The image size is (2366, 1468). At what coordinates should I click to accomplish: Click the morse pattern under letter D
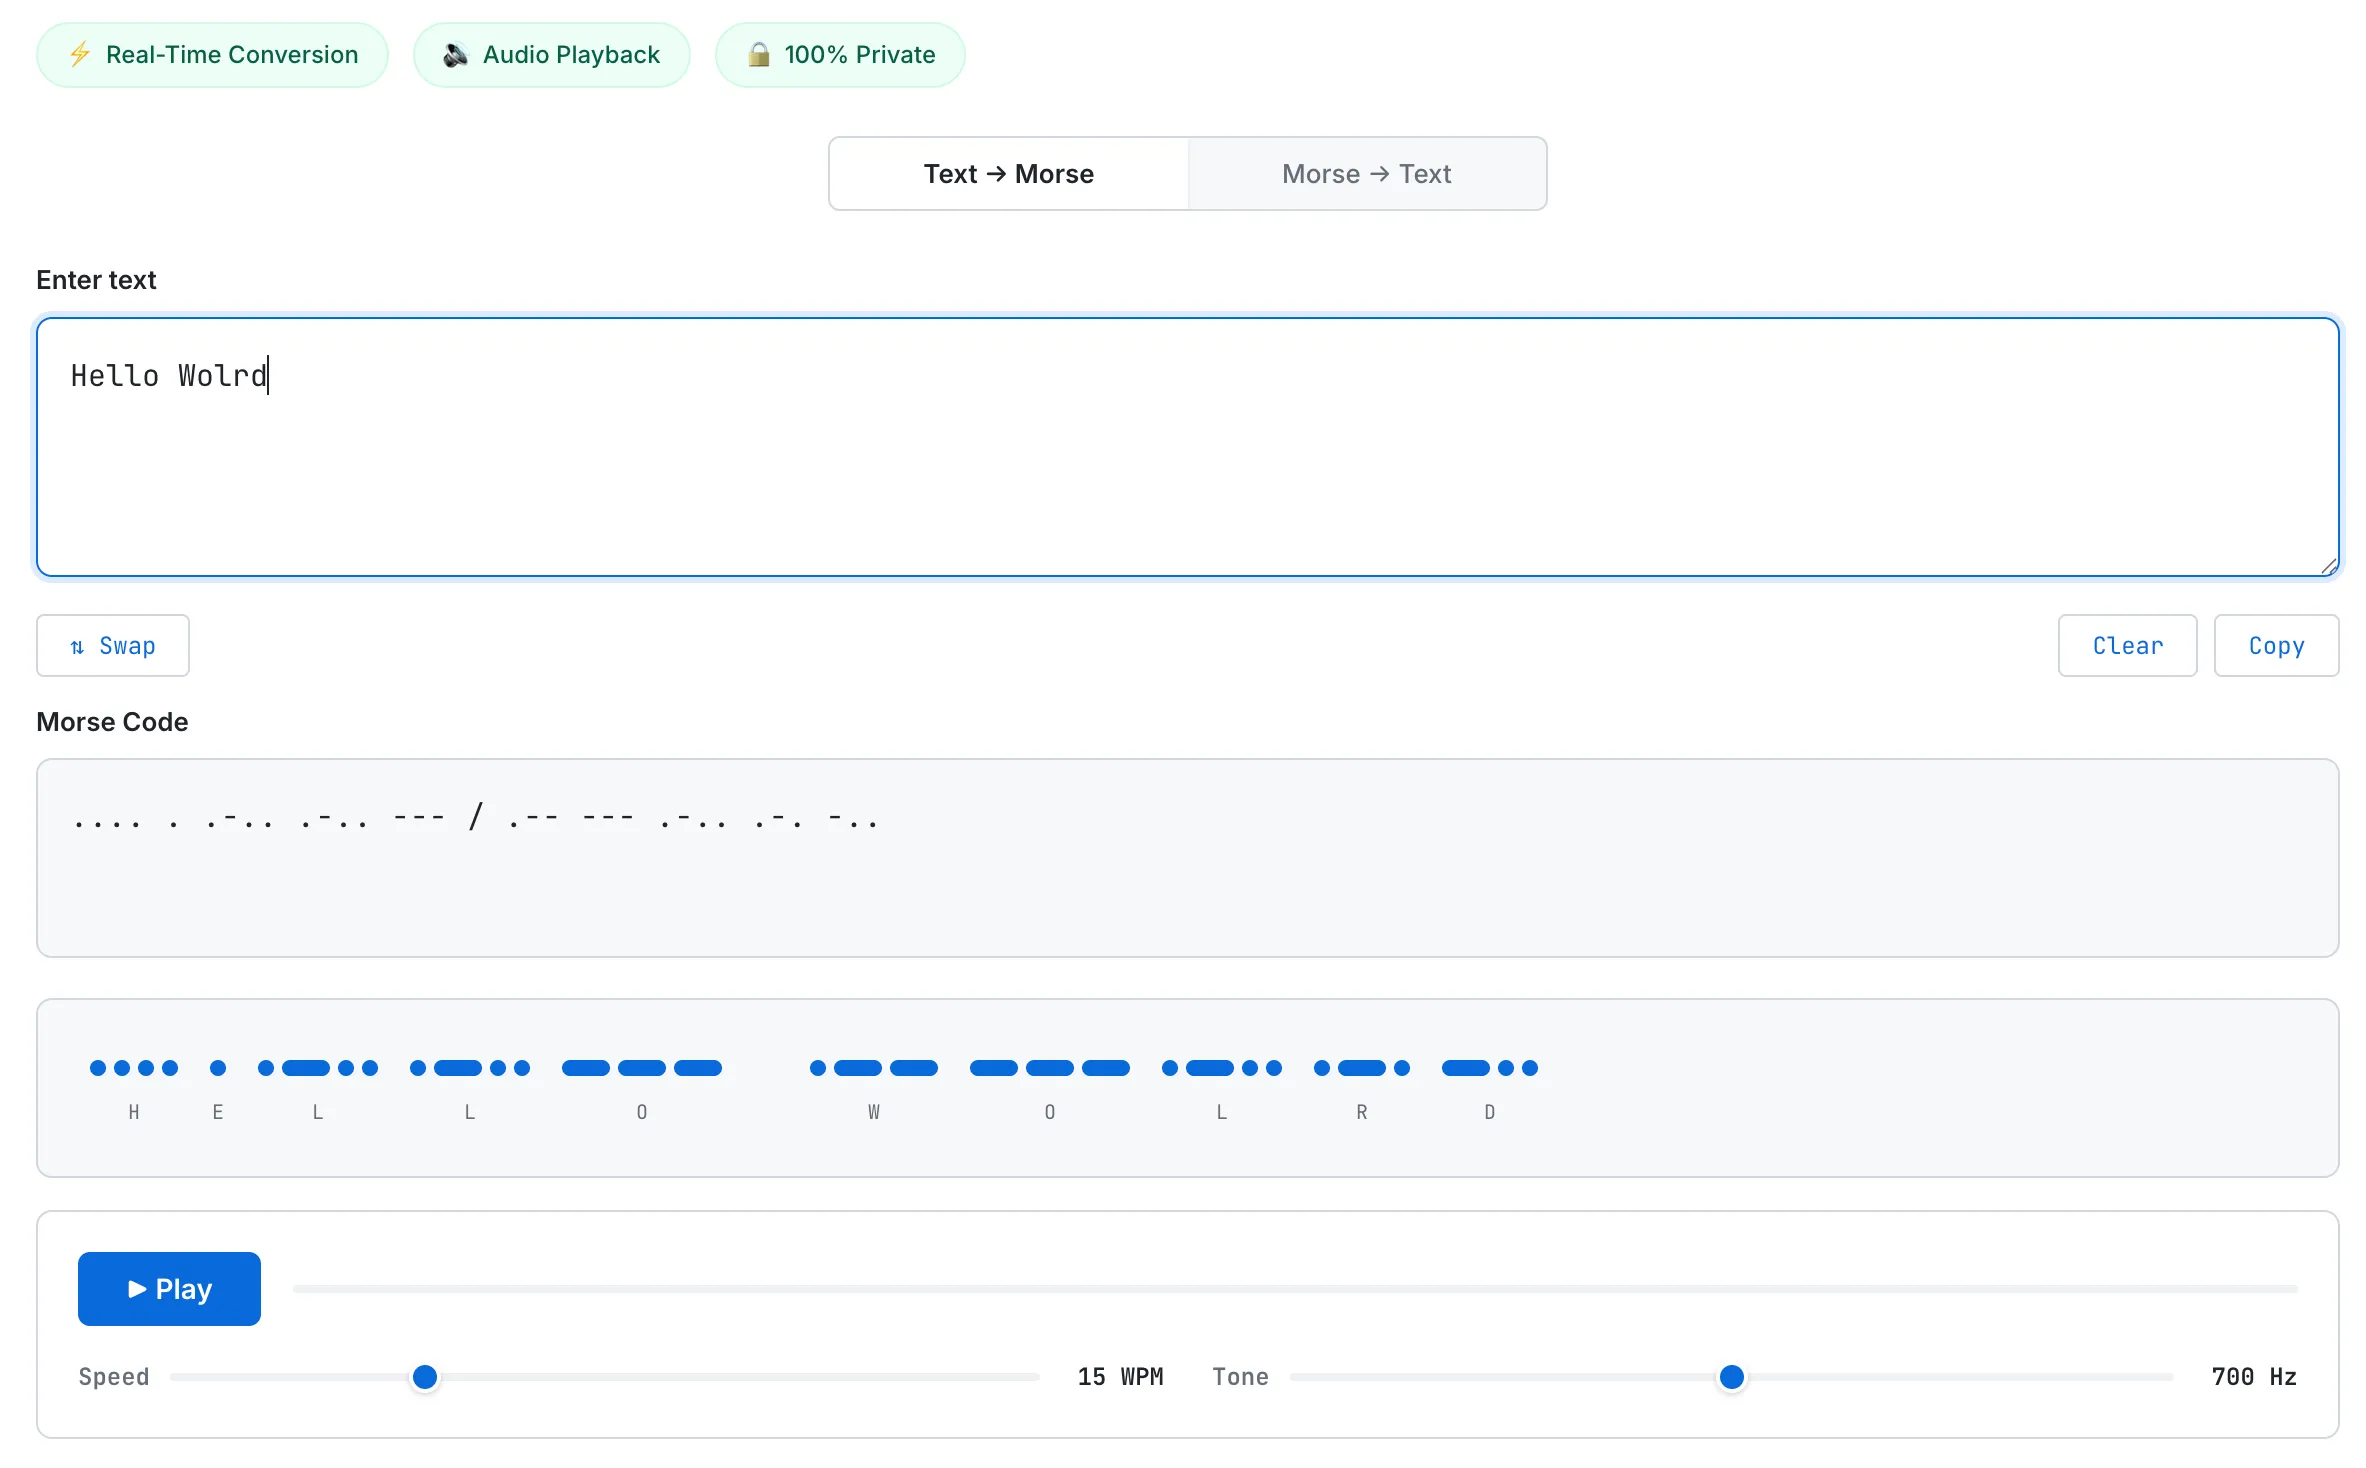(1489, 1069)
